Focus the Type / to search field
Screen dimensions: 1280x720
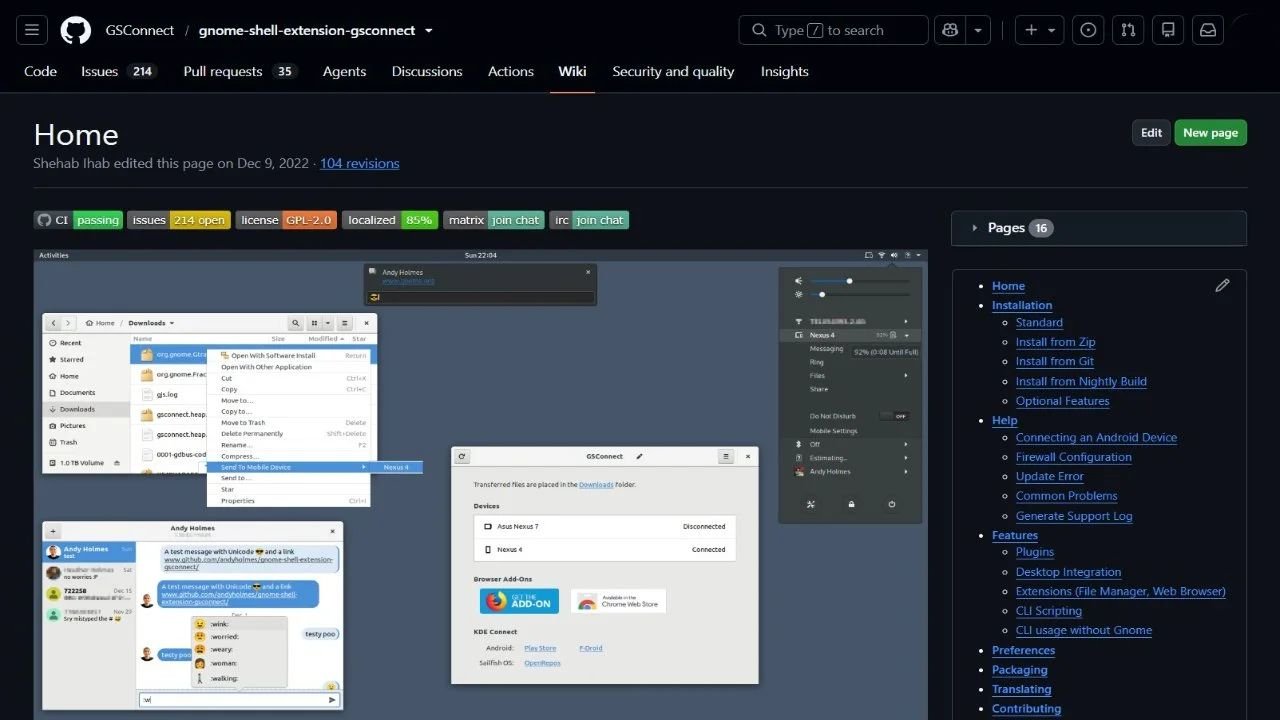834,30
